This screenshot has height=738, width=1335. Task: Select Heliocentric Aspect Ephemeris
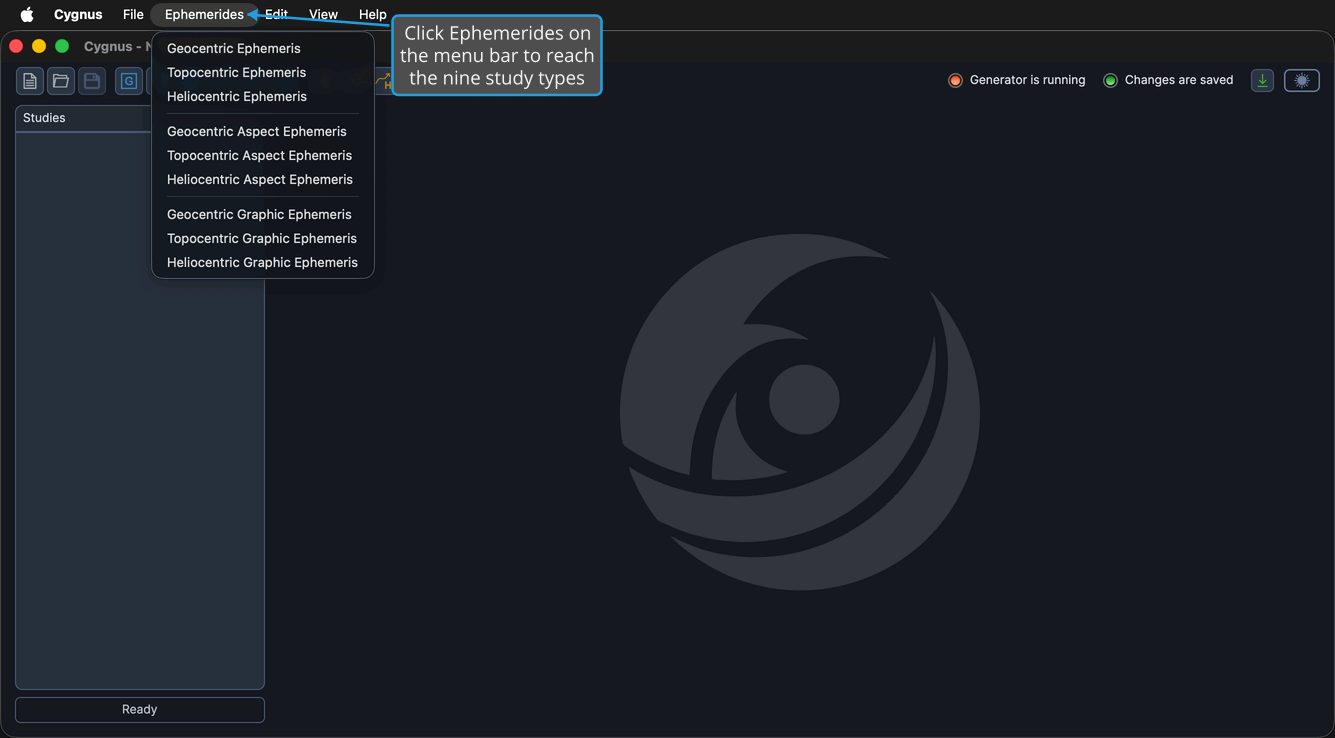point(263,179)
